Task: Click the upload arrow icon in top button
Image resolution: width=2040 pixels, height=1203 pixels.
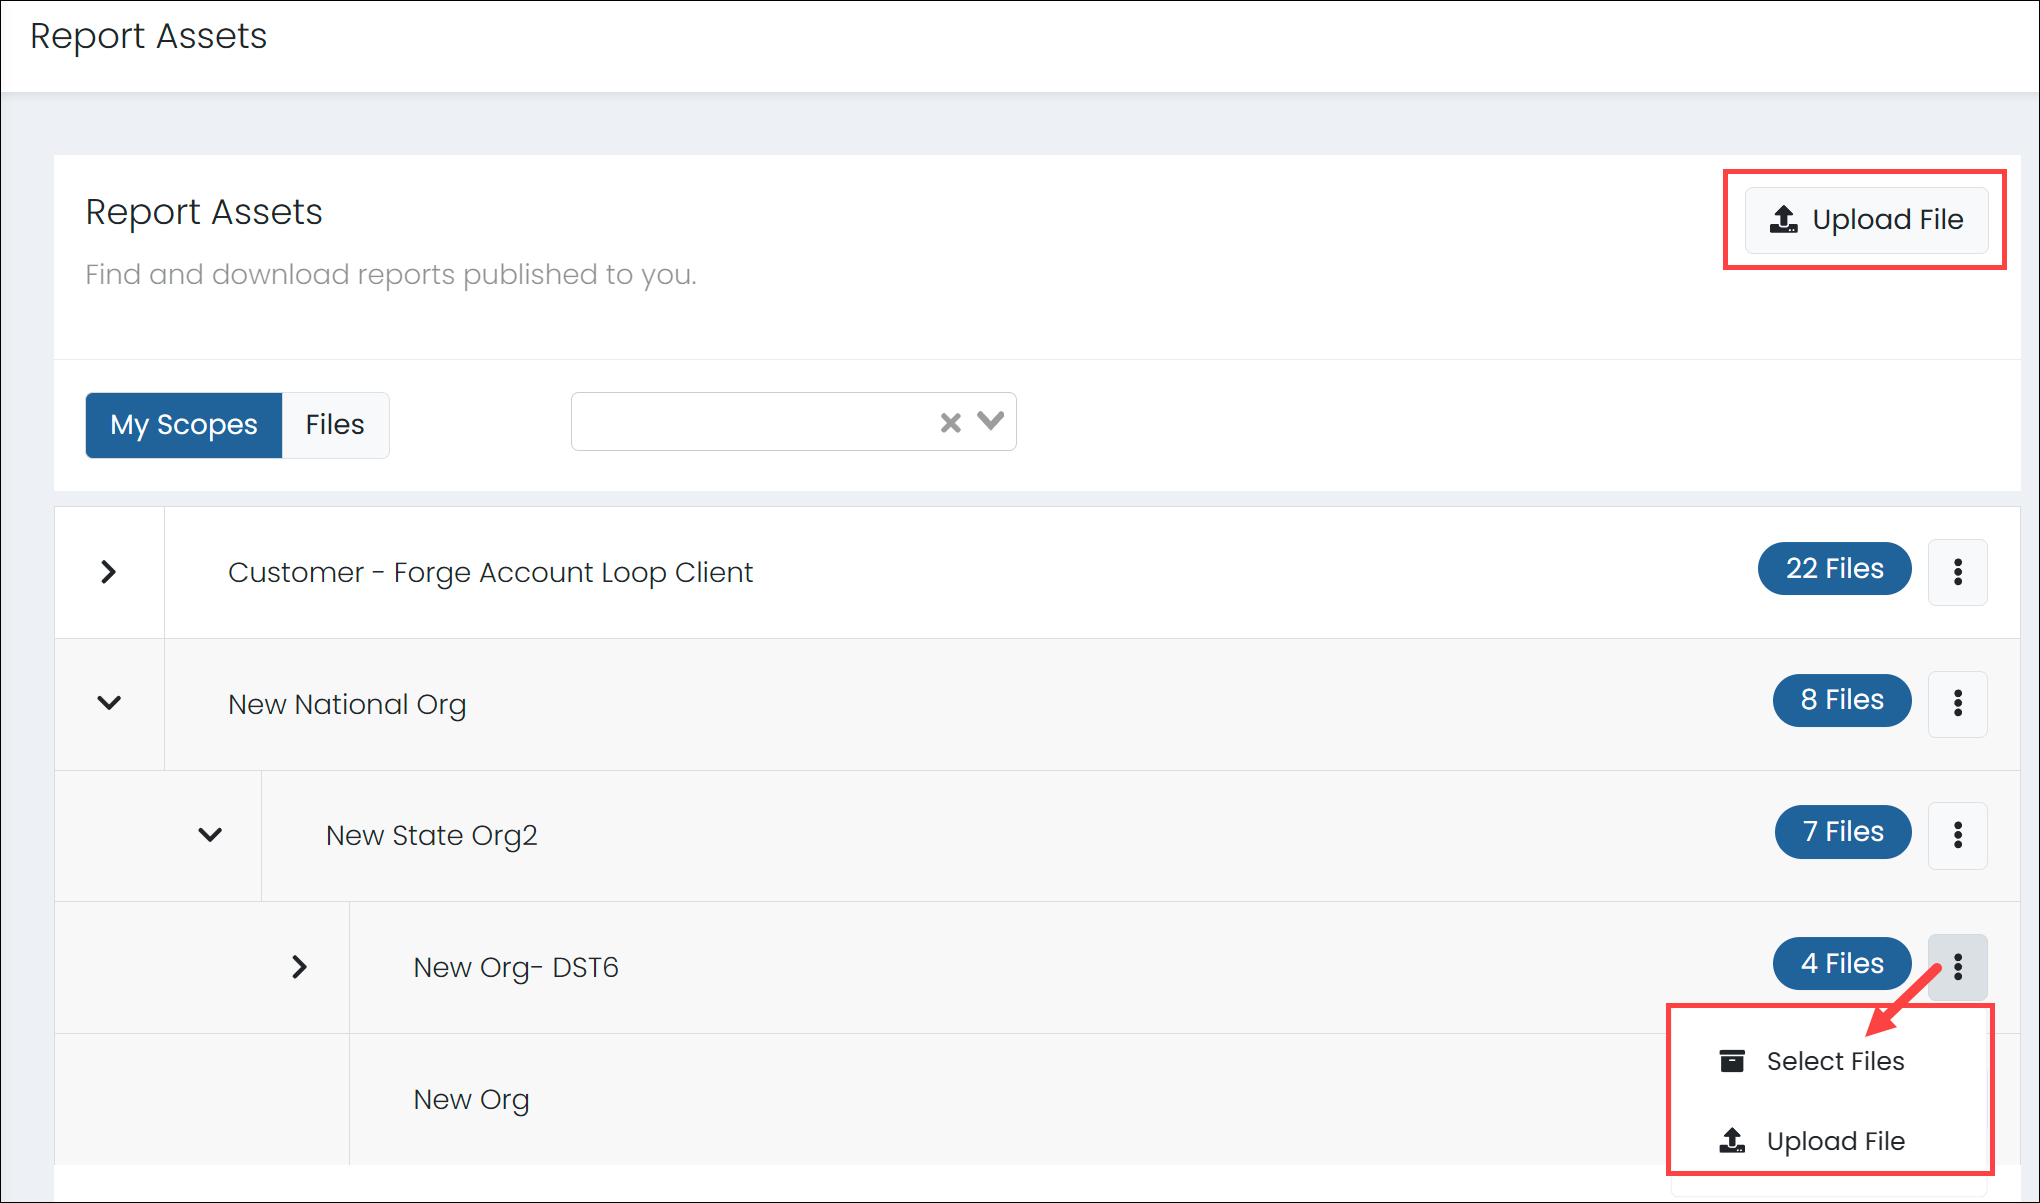Action: [x=1783, y=220]
